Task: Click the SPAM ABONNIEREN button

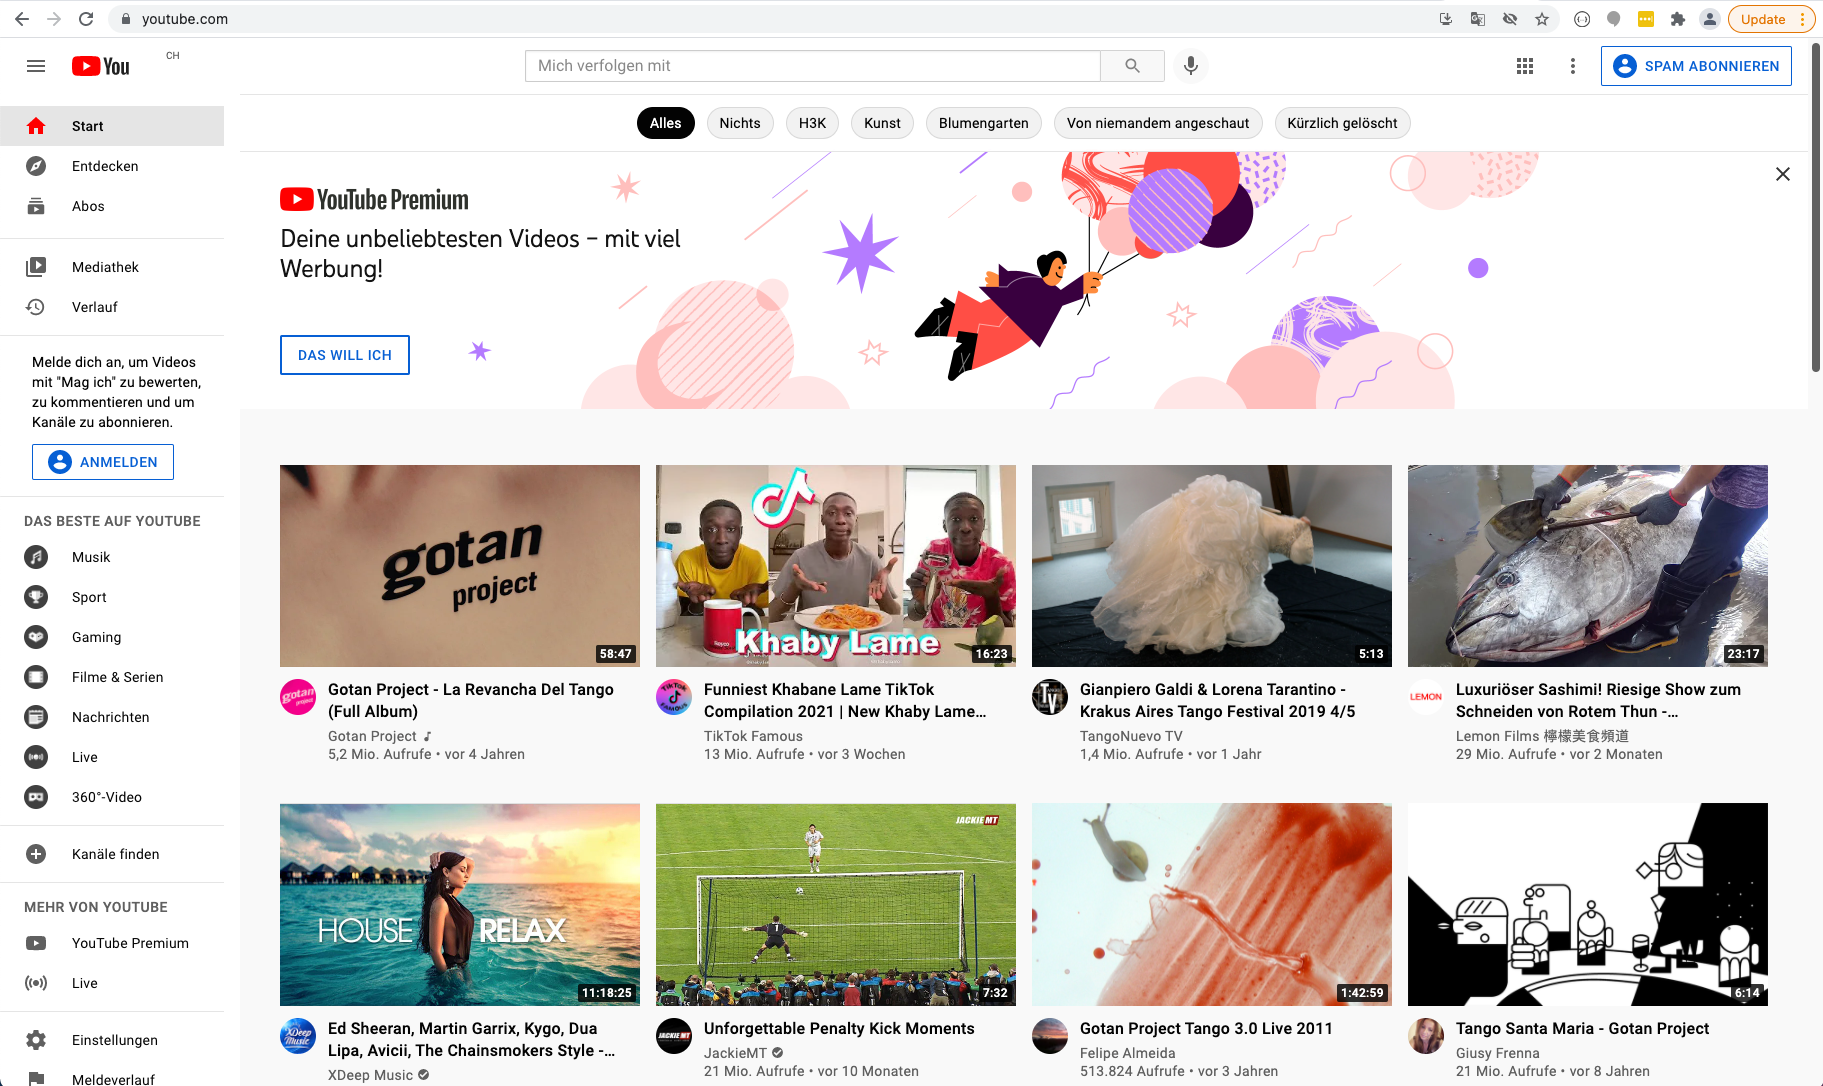Action: click(x=1696, y=66)
